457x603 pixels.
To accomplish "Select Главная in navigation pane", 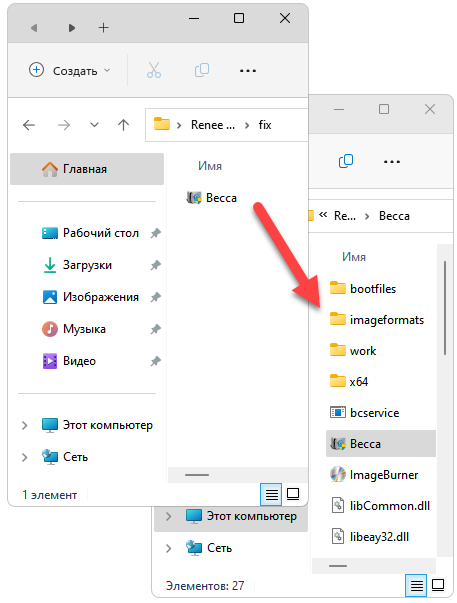I will 87,169.
